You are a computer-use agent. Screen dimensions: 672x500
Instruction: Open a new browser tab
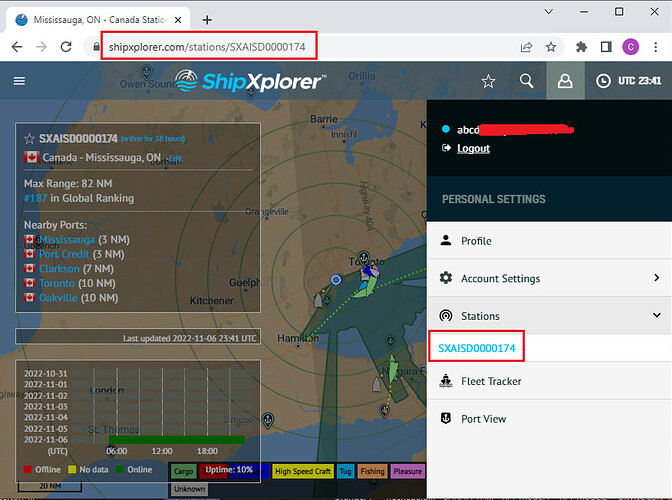(x=207, y=20)
